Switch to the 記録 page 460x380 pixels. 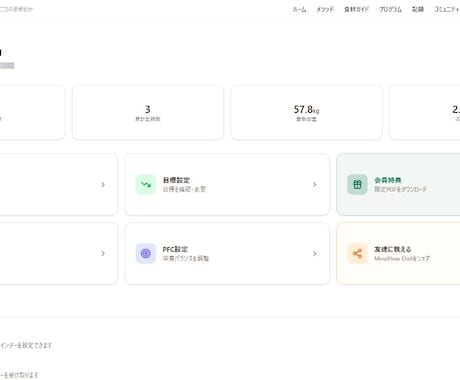click(x=418, y=9)
